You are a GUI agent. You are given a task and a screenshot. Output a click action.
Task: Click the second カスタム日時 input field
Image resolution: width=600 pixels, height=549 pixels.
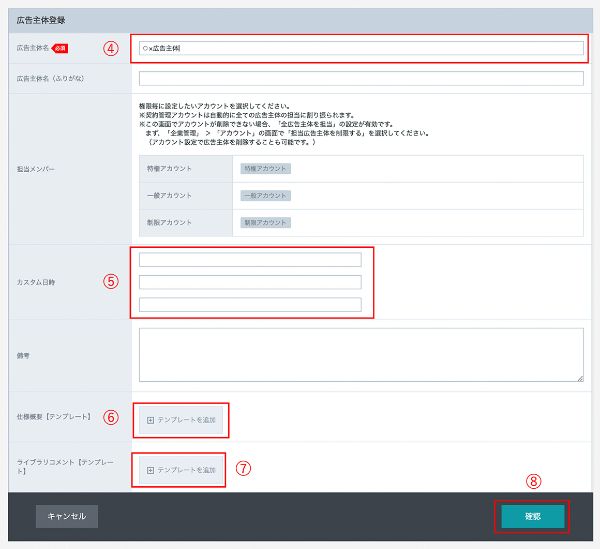coord(250,282)
